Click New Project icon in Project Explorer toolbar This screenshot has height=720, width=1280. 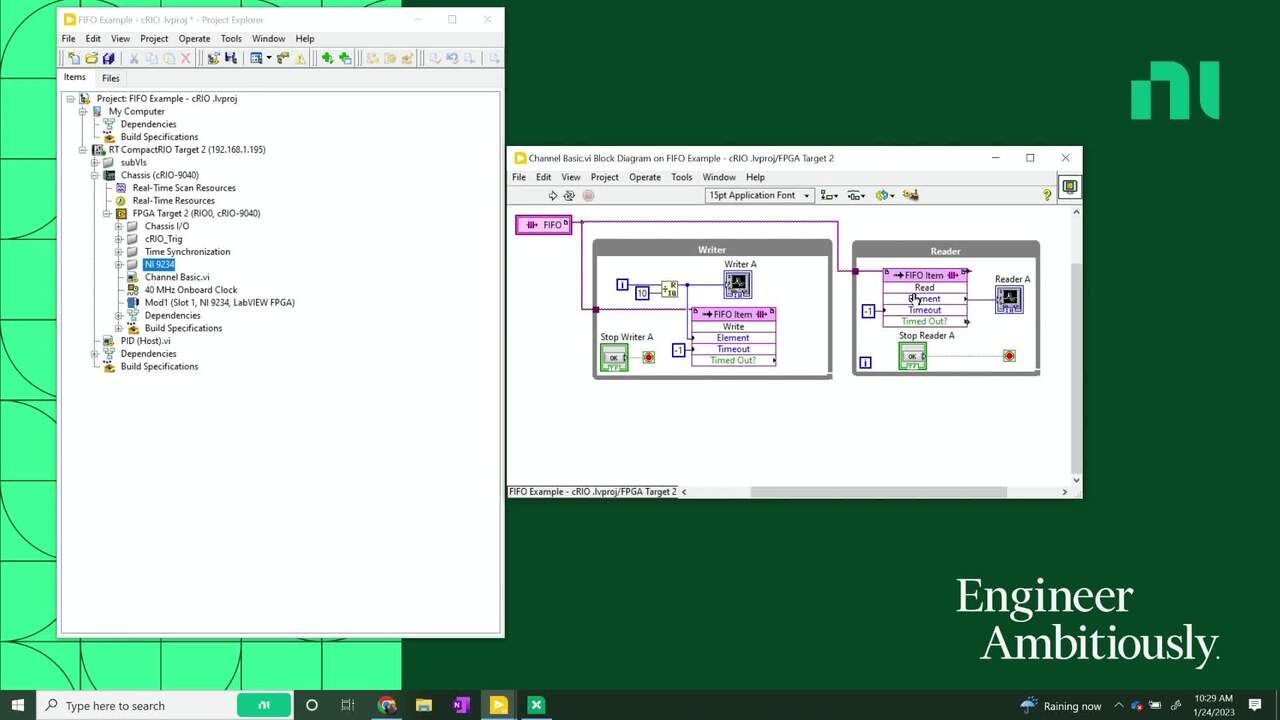(x=74, y=58)
